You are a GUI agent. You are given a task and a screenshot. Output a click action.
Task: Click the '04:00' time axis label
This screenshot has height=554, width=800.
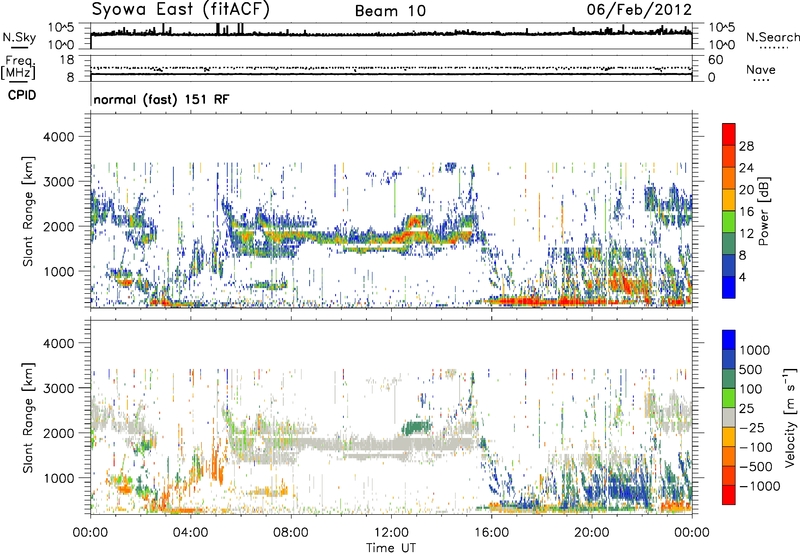point(190,533)
